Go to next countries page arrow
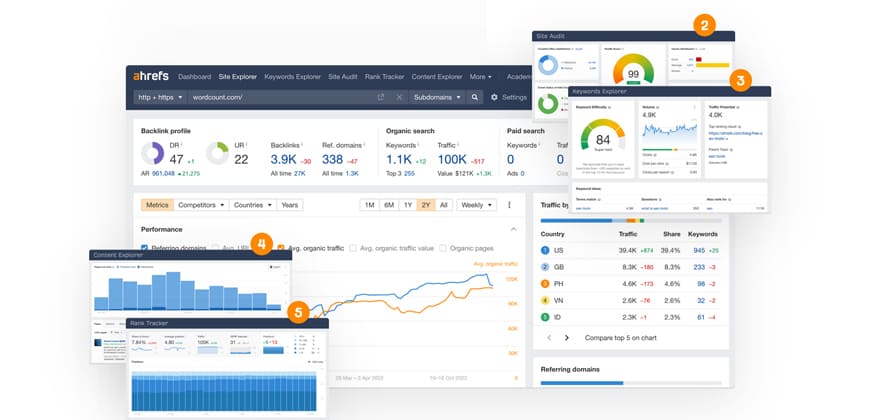Screen dimensions: 870x420 click(566, 337)
